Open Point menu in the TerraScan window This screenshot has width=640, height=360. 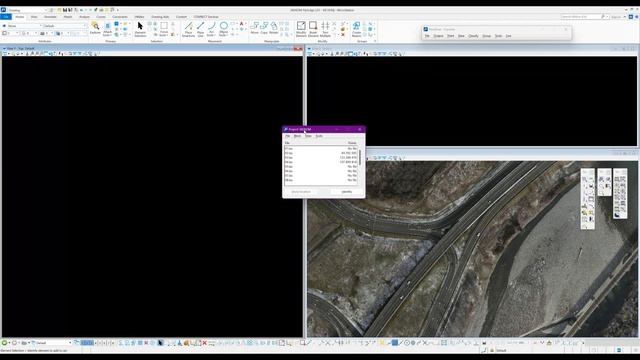point(450,36)
